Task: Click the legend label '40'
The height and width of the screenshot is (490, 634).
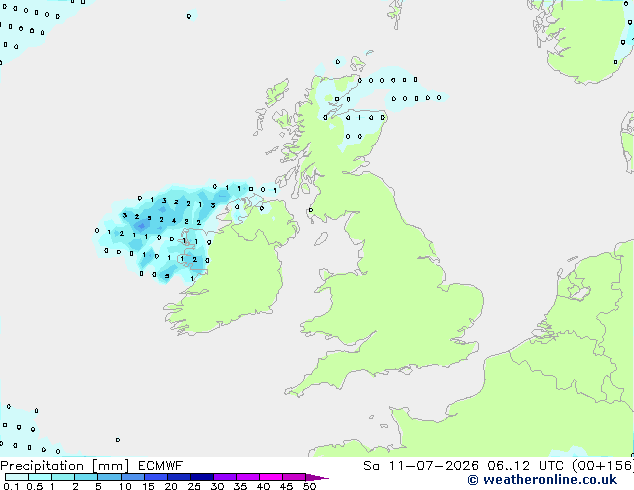Action: tap(263, 486)
